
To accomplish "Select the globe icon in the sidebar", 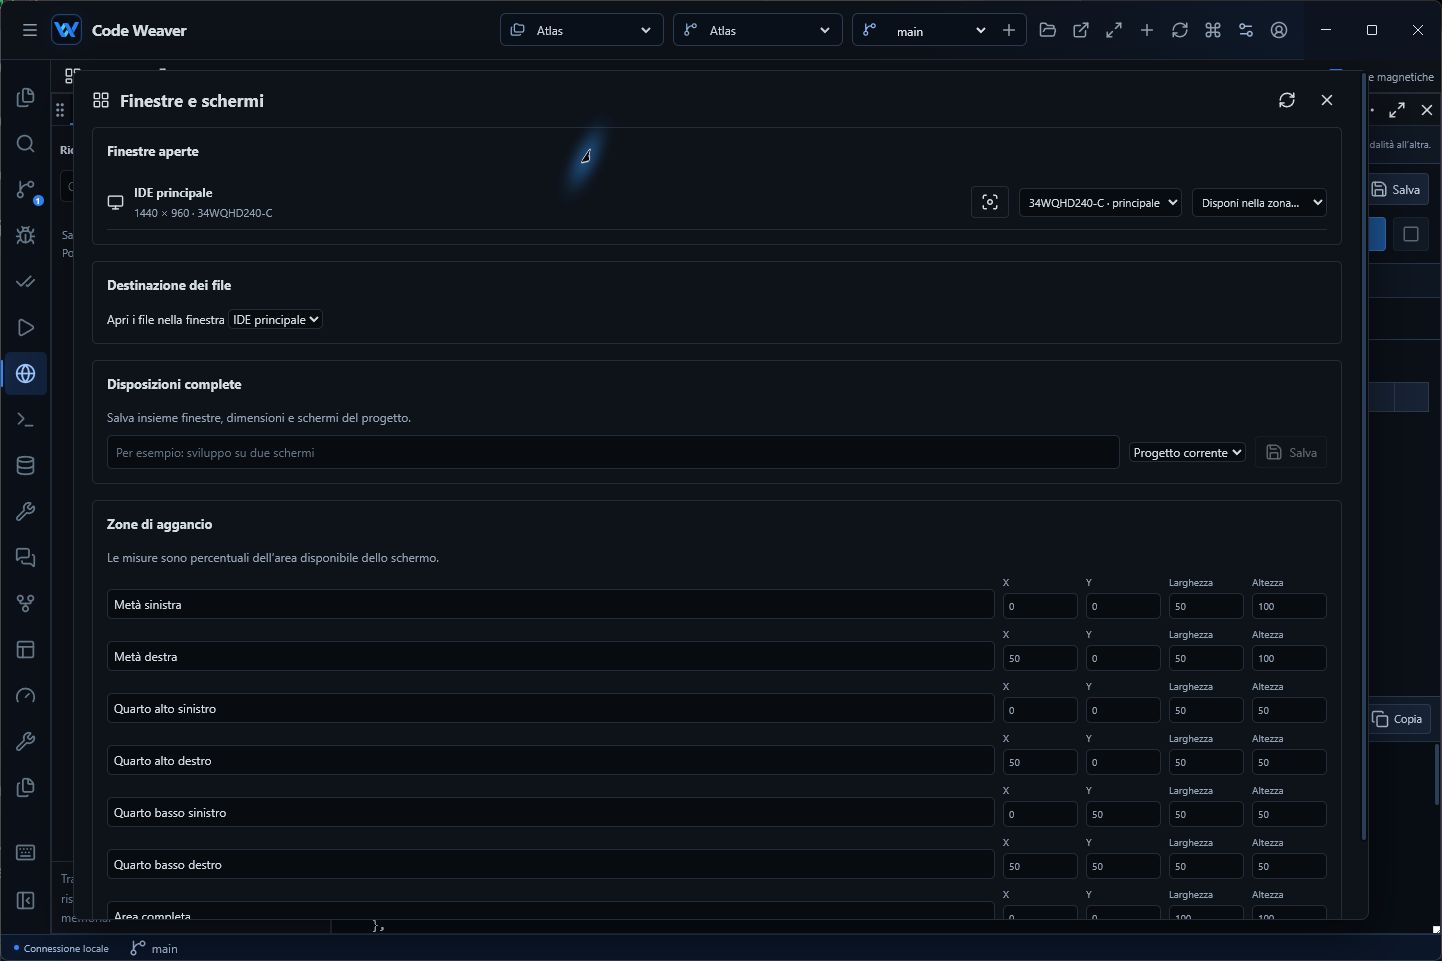I will pyautogui.click(x=26, y=374).
